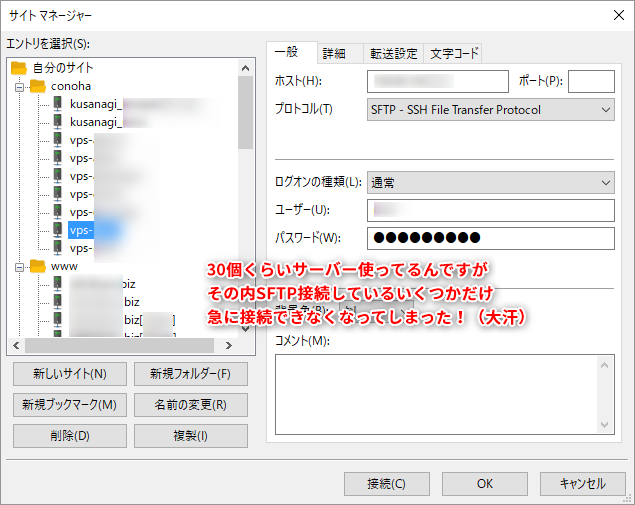Select the www folder label
The image size is (635, 505).
64,266
